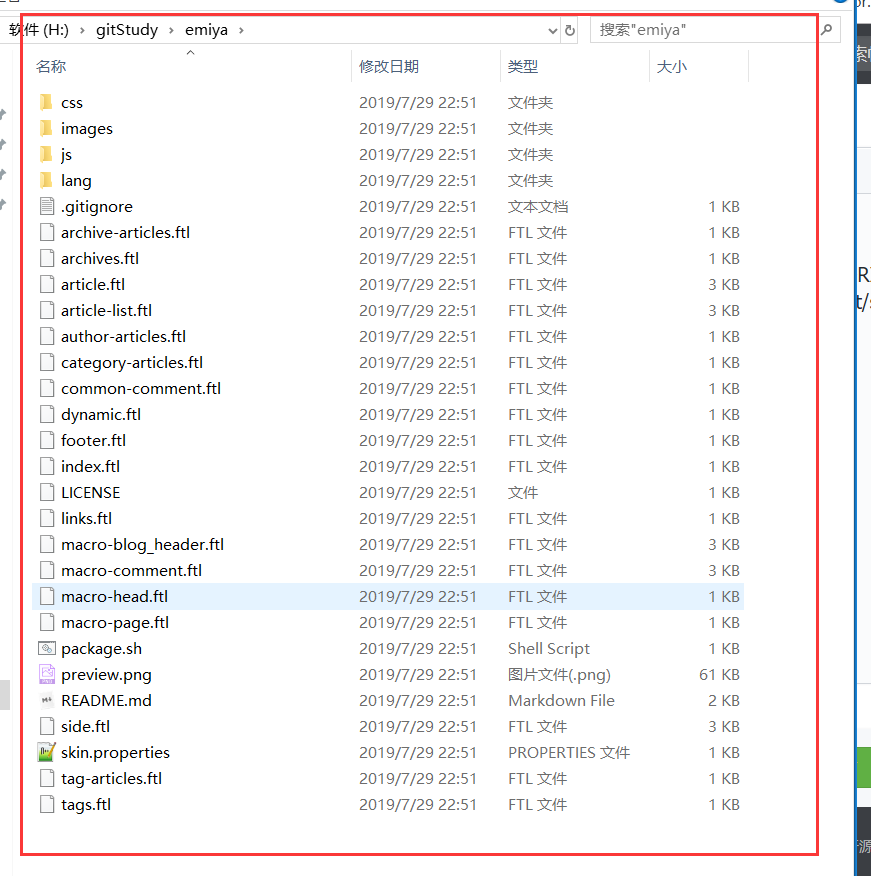The image size is (871, 876).
Task: Click the 图片文件(.png) type cell
Action: (559, 674)
